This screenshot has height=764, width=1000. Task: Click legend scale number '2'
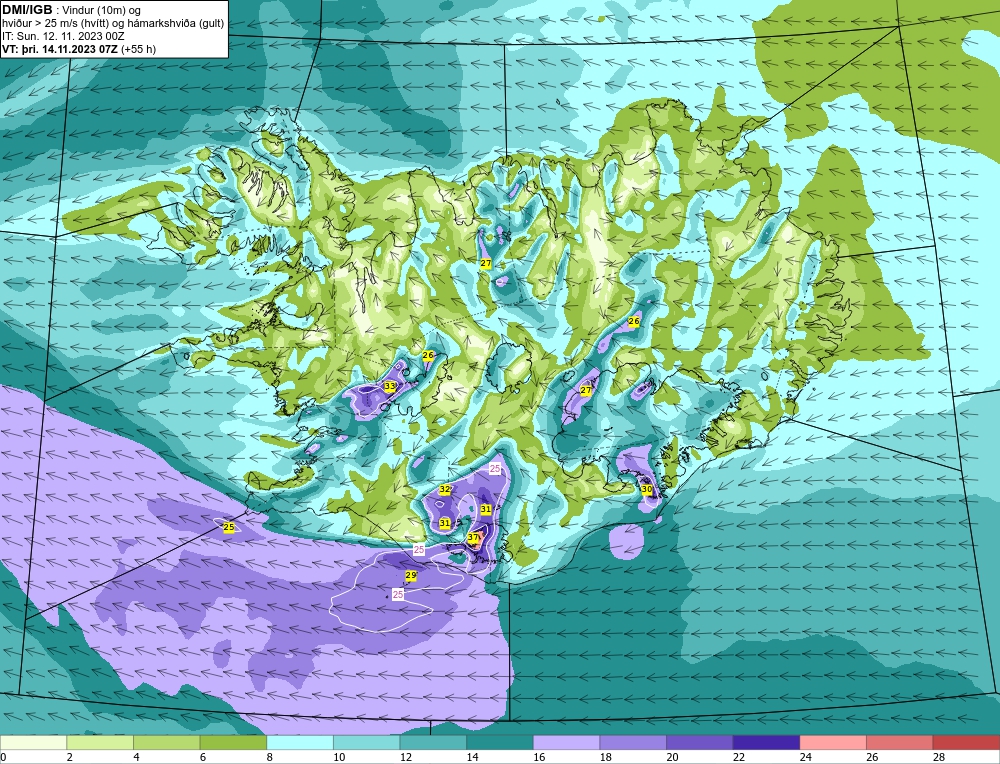[x=69, y=757]
